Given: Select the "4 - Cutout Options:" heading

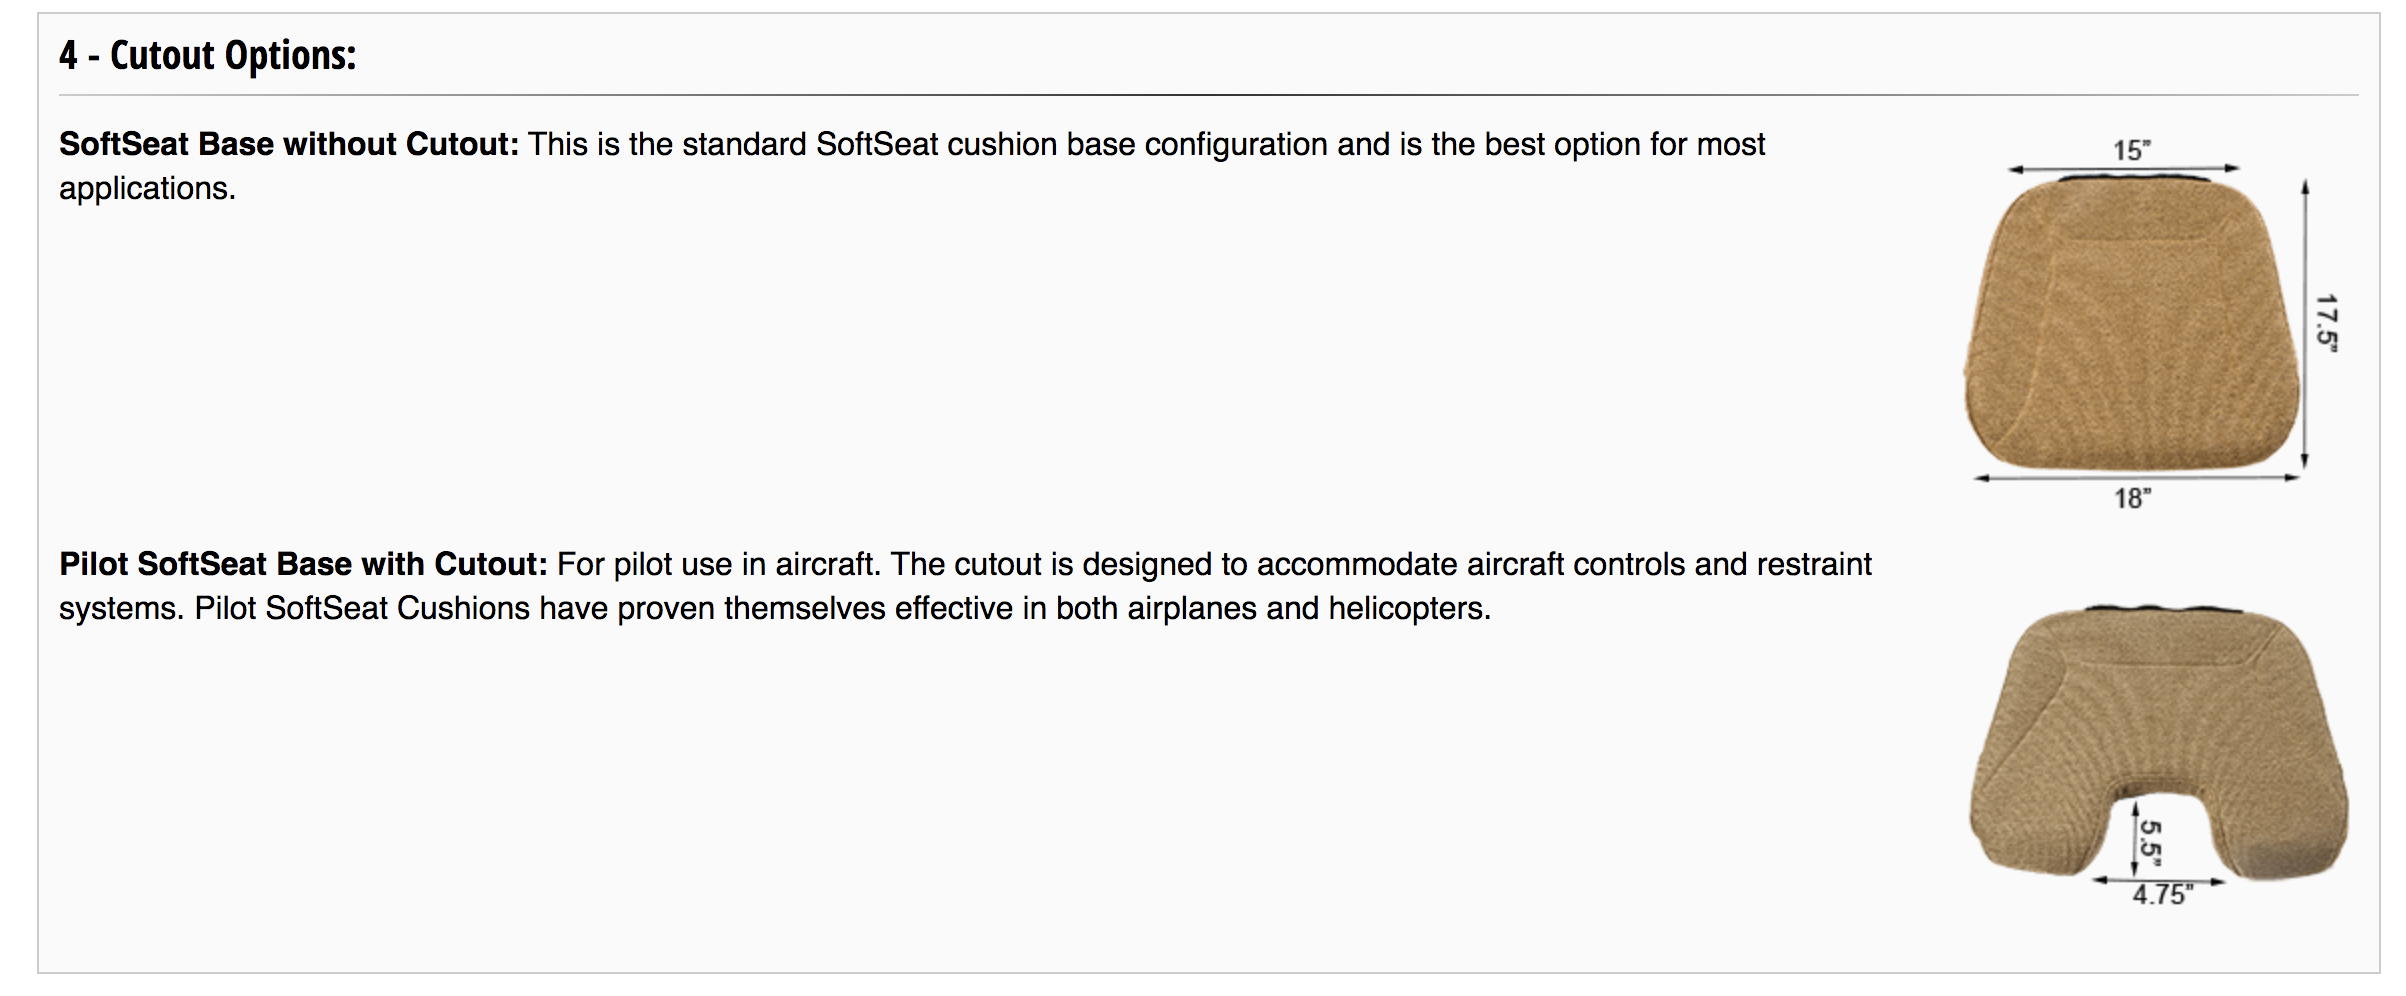Looking at the screenshot, I should click(208, 55).
